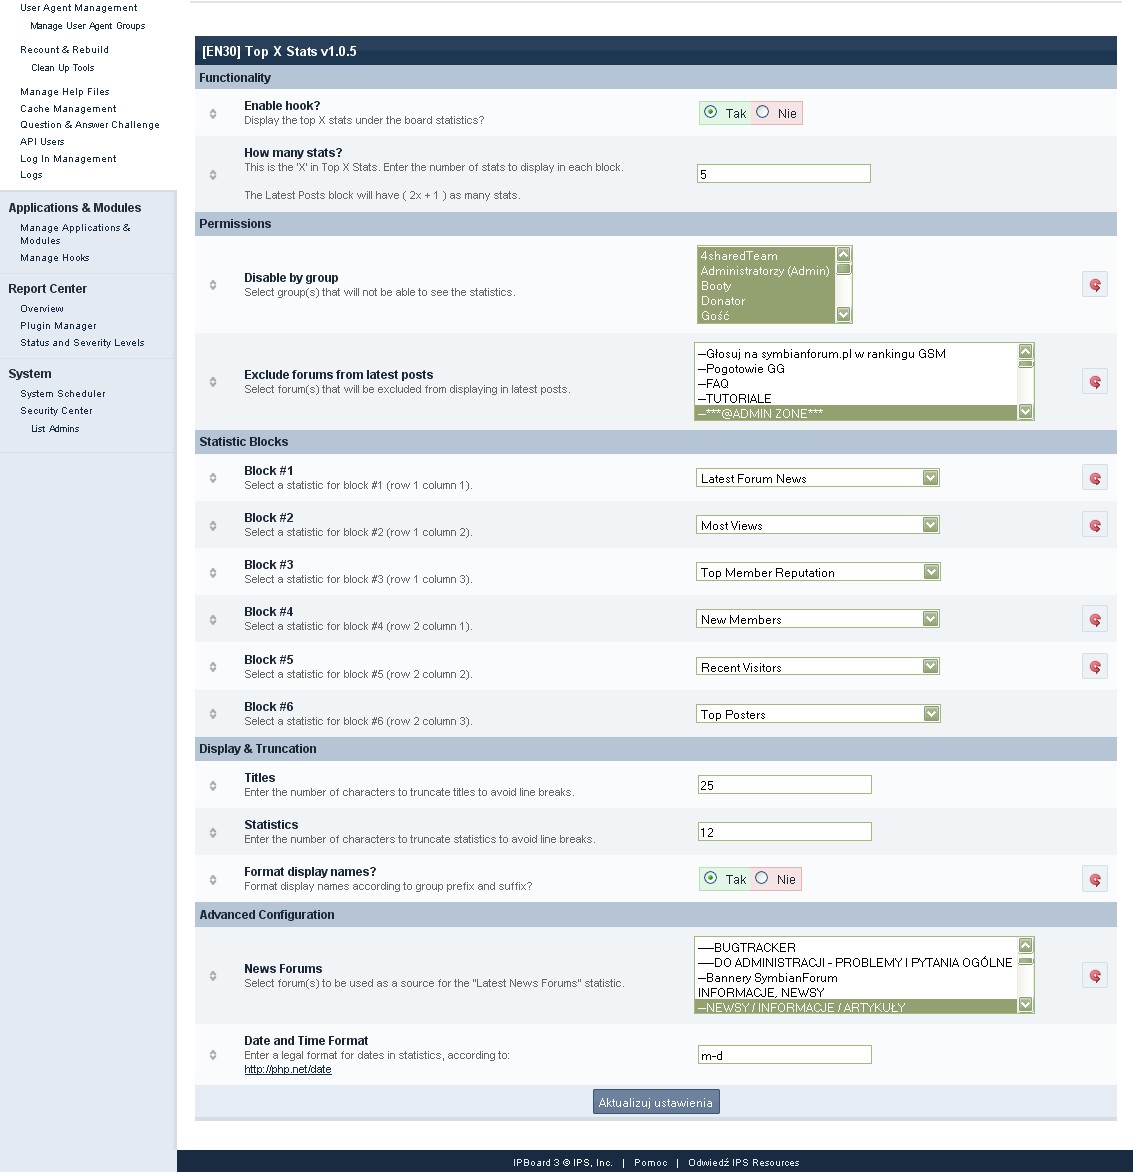
Task: Click revert icon for News Forums setting
Action: (1094, 975)
